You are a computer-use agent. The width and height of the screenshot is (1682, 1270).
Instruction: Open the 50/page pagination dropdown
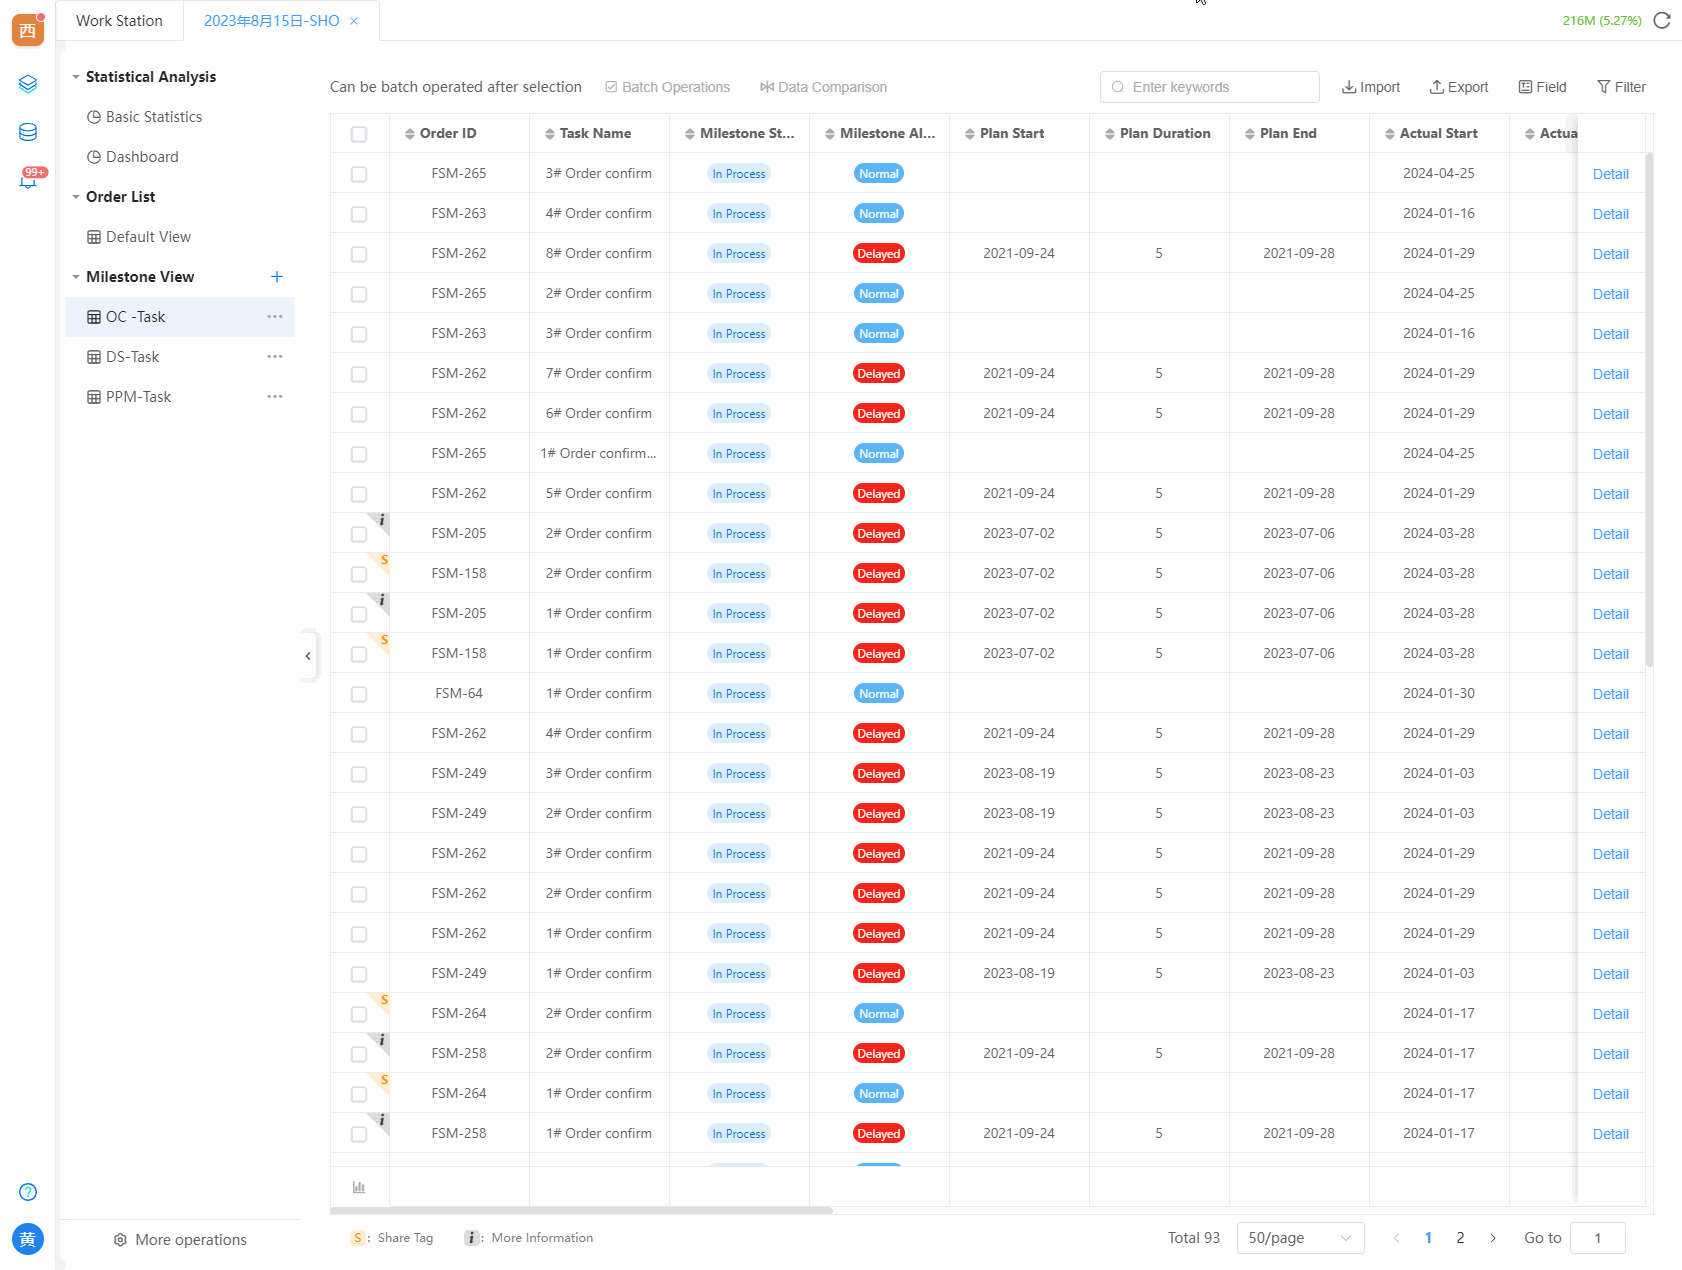coord(1299,1238)
